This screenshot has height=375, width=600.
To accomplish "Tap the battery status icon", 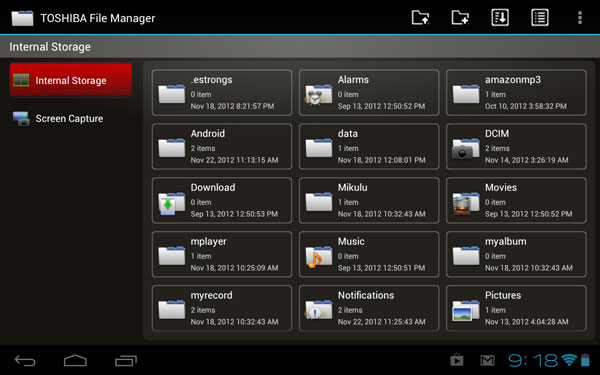I will (x=585, y=360).
